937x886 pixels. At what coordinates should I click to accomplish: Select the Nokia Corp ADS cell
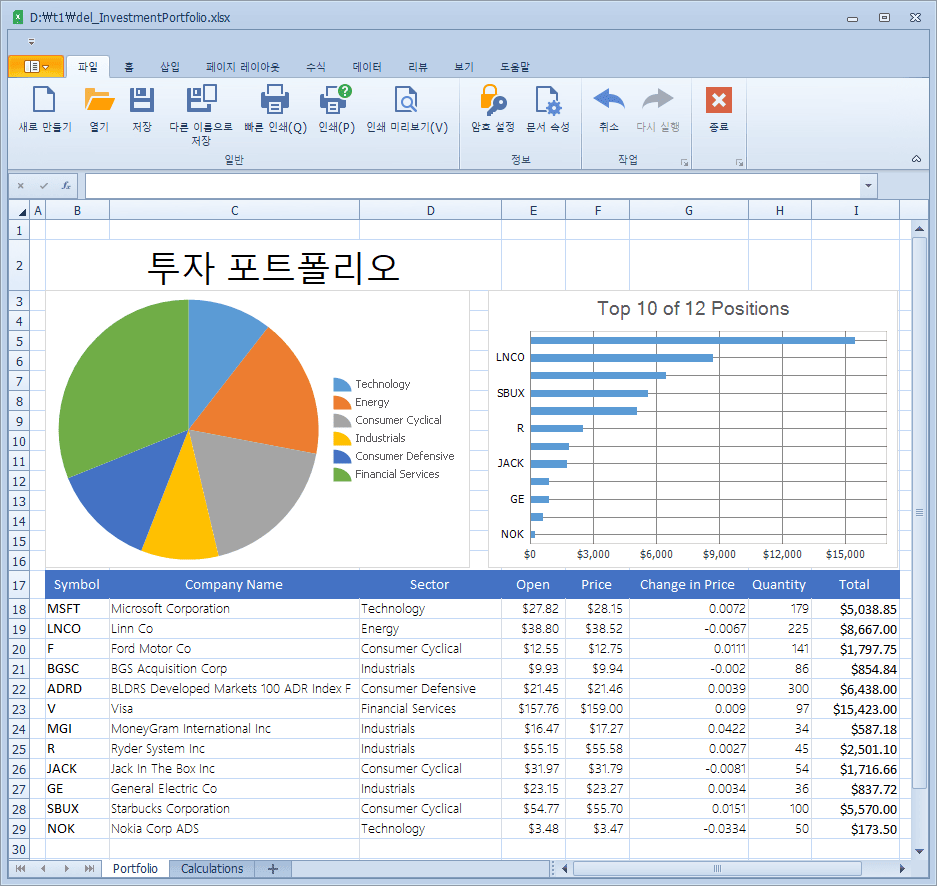click(x=234, y=829)
